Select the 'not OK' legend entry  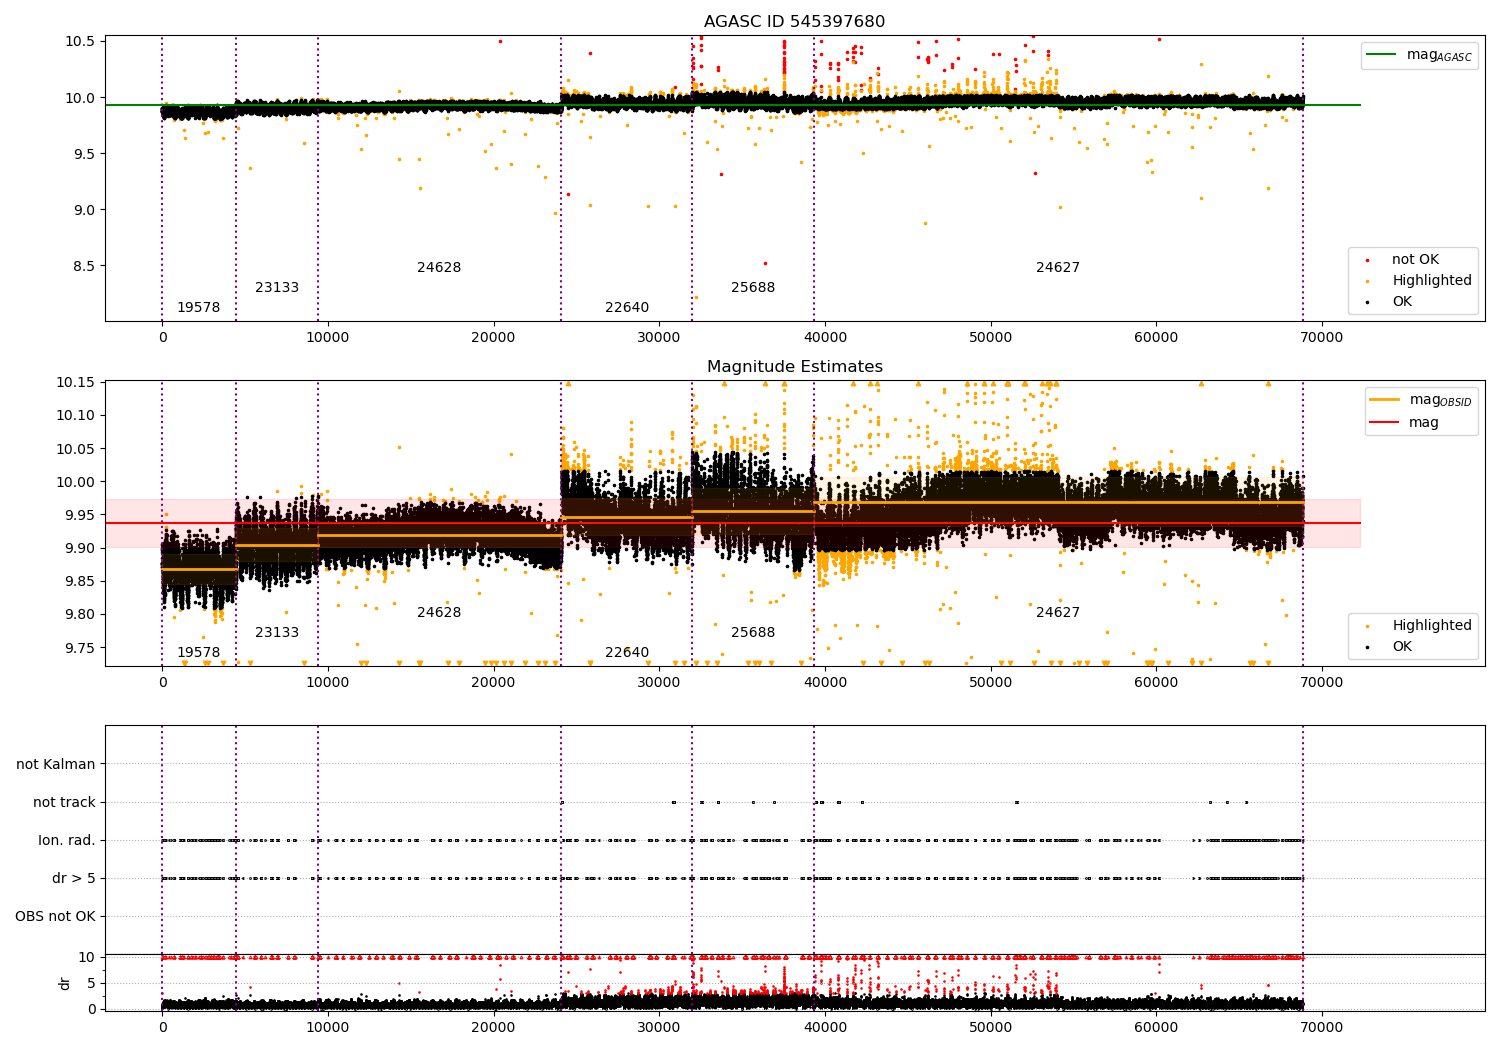click(1415, 259)
